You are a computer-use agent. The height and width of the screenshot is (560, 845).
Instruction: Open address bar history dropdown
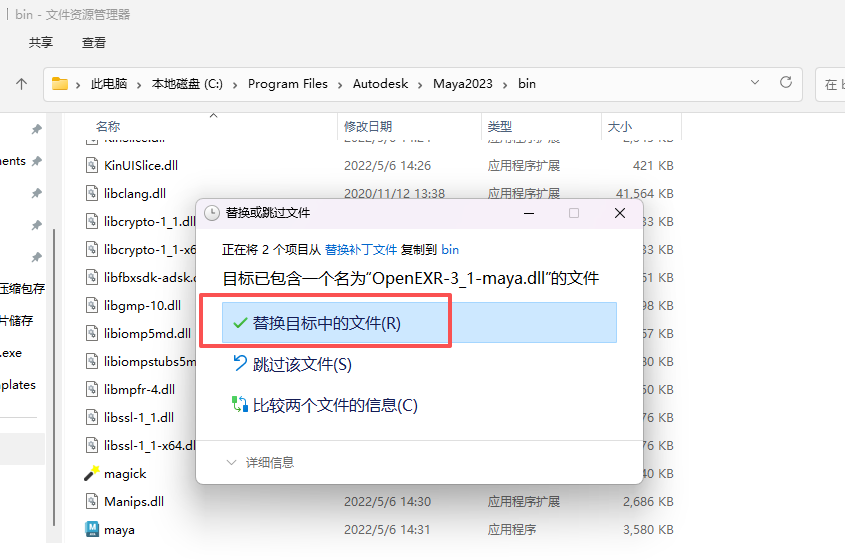point(755,82)
